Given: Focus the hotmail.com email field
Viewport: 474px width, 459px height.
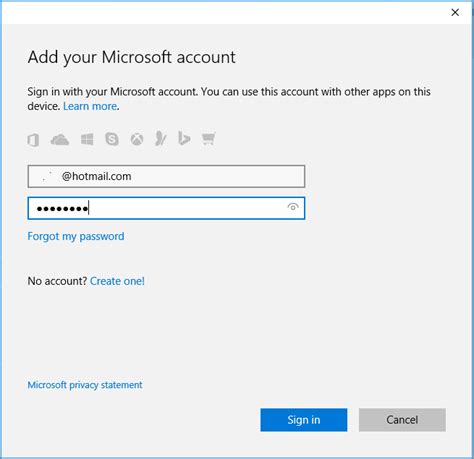Looking at the screenshot, I should click(x=166, y=176).
